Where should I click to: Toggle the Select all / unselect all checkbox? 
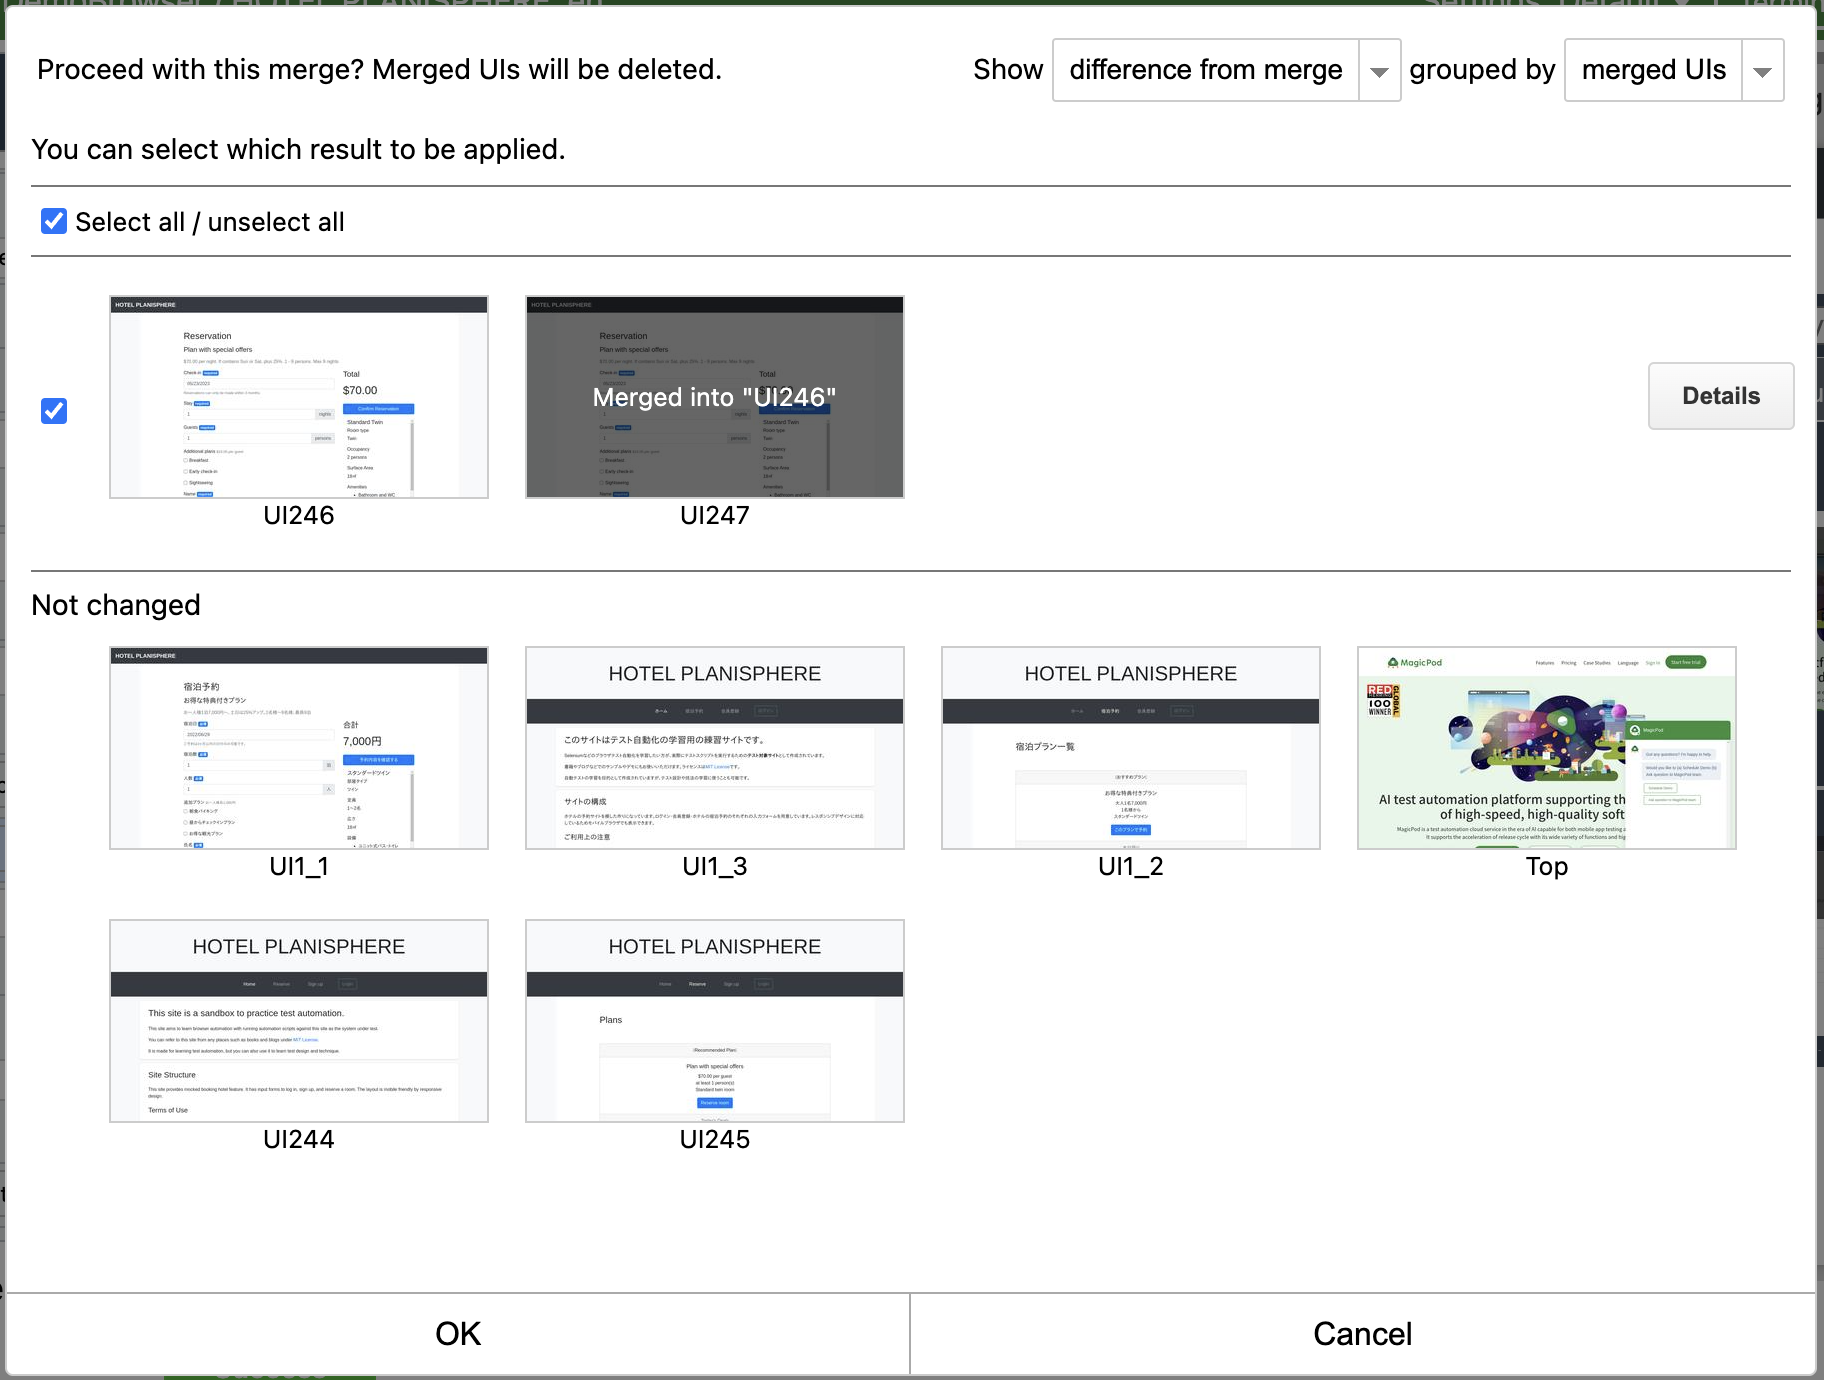(x=54, y=221)
